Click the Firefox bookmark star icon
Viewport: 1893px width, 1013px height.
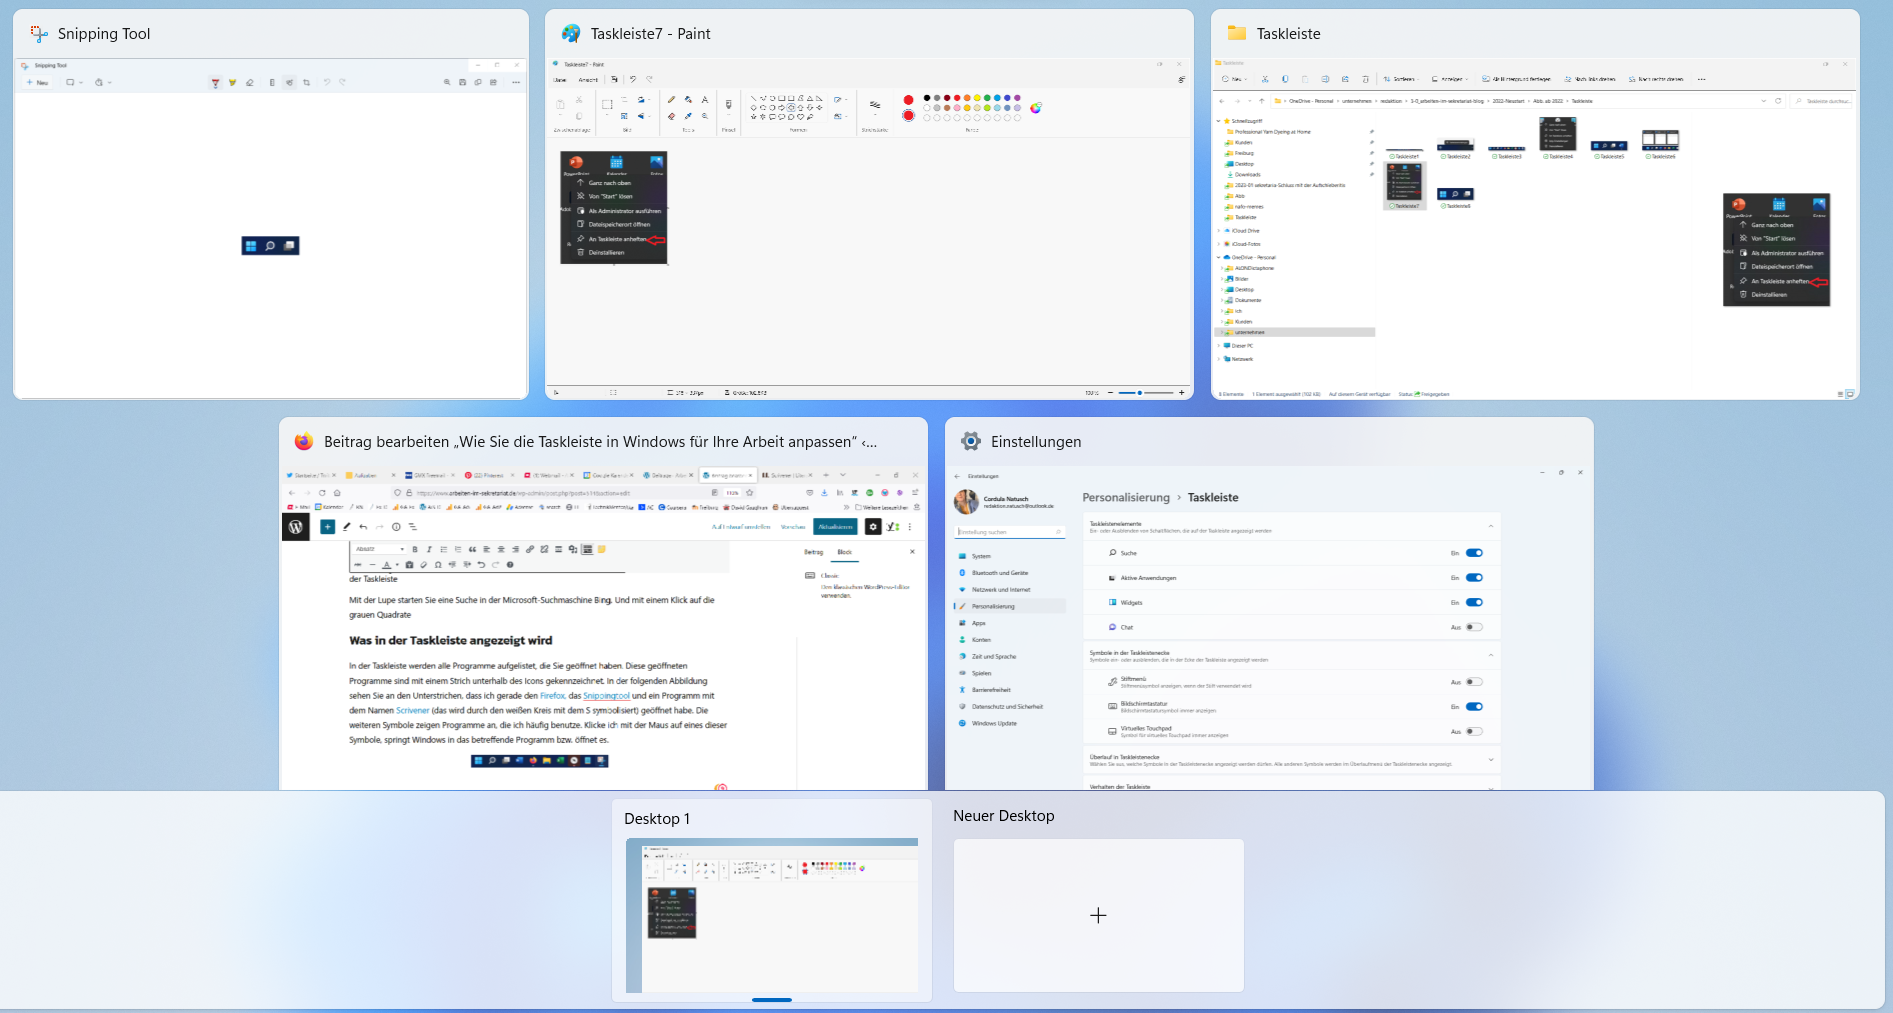click(750, 493)
